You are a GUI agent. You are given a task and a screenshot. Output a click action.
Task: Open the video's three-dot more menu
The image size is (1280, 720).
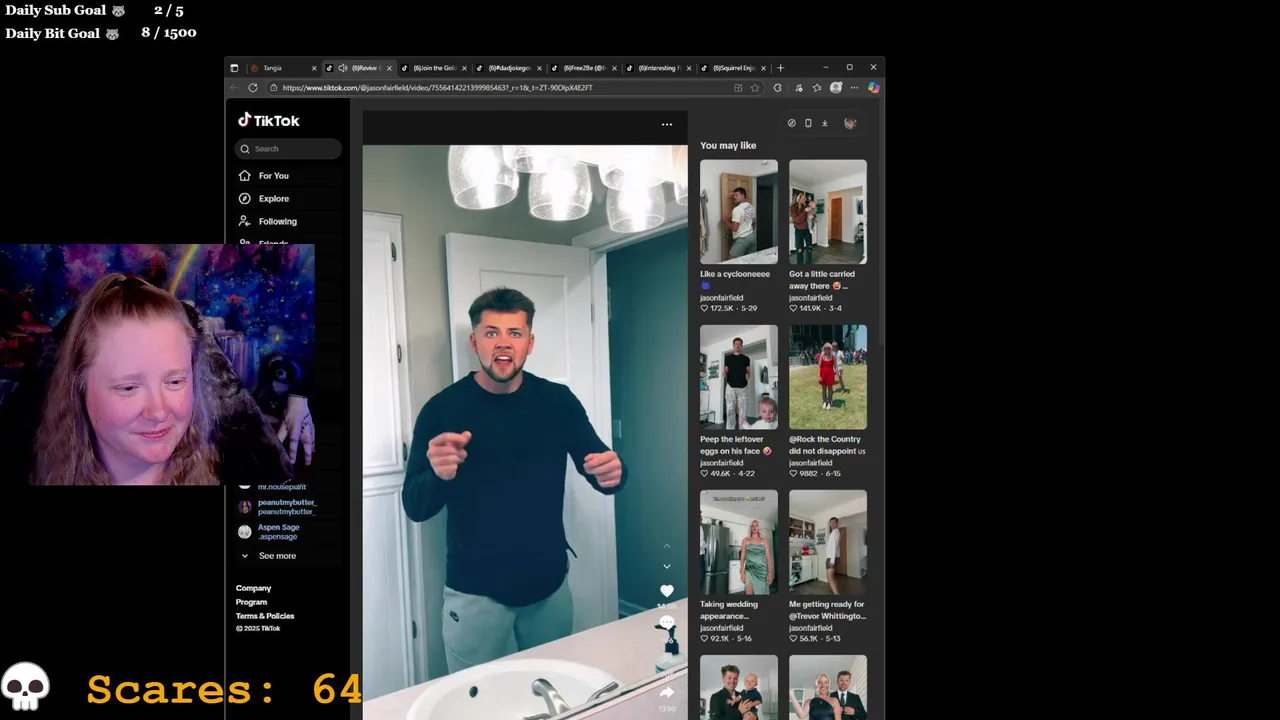667,124
